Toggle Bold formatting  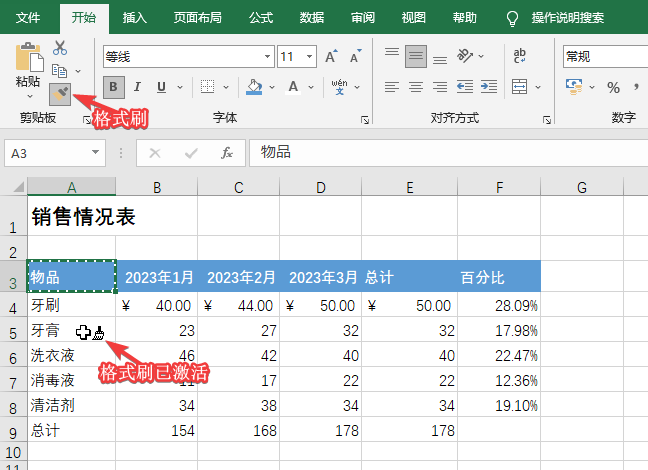(x=113, y=87)
